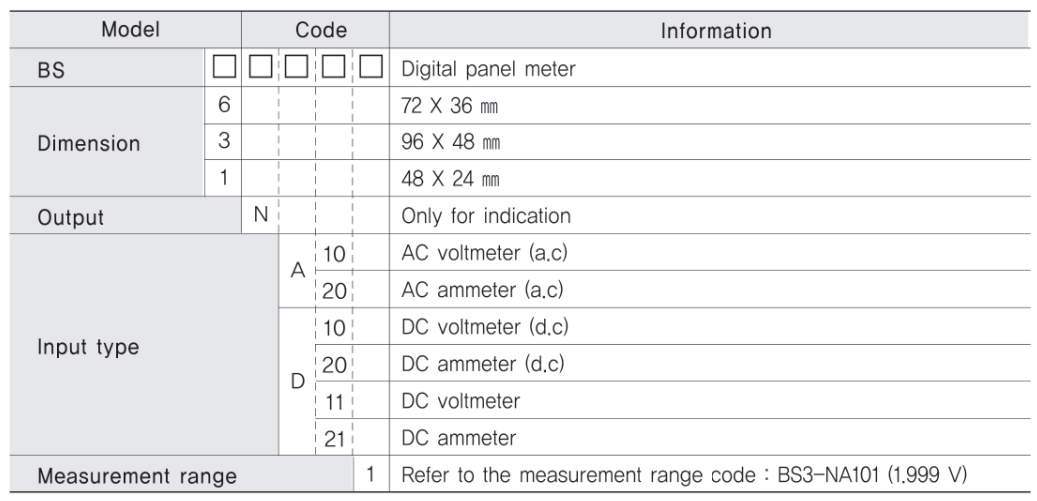Click dimension code 6 cell
Screen dimensions: 1037x501
coord(224,104)
